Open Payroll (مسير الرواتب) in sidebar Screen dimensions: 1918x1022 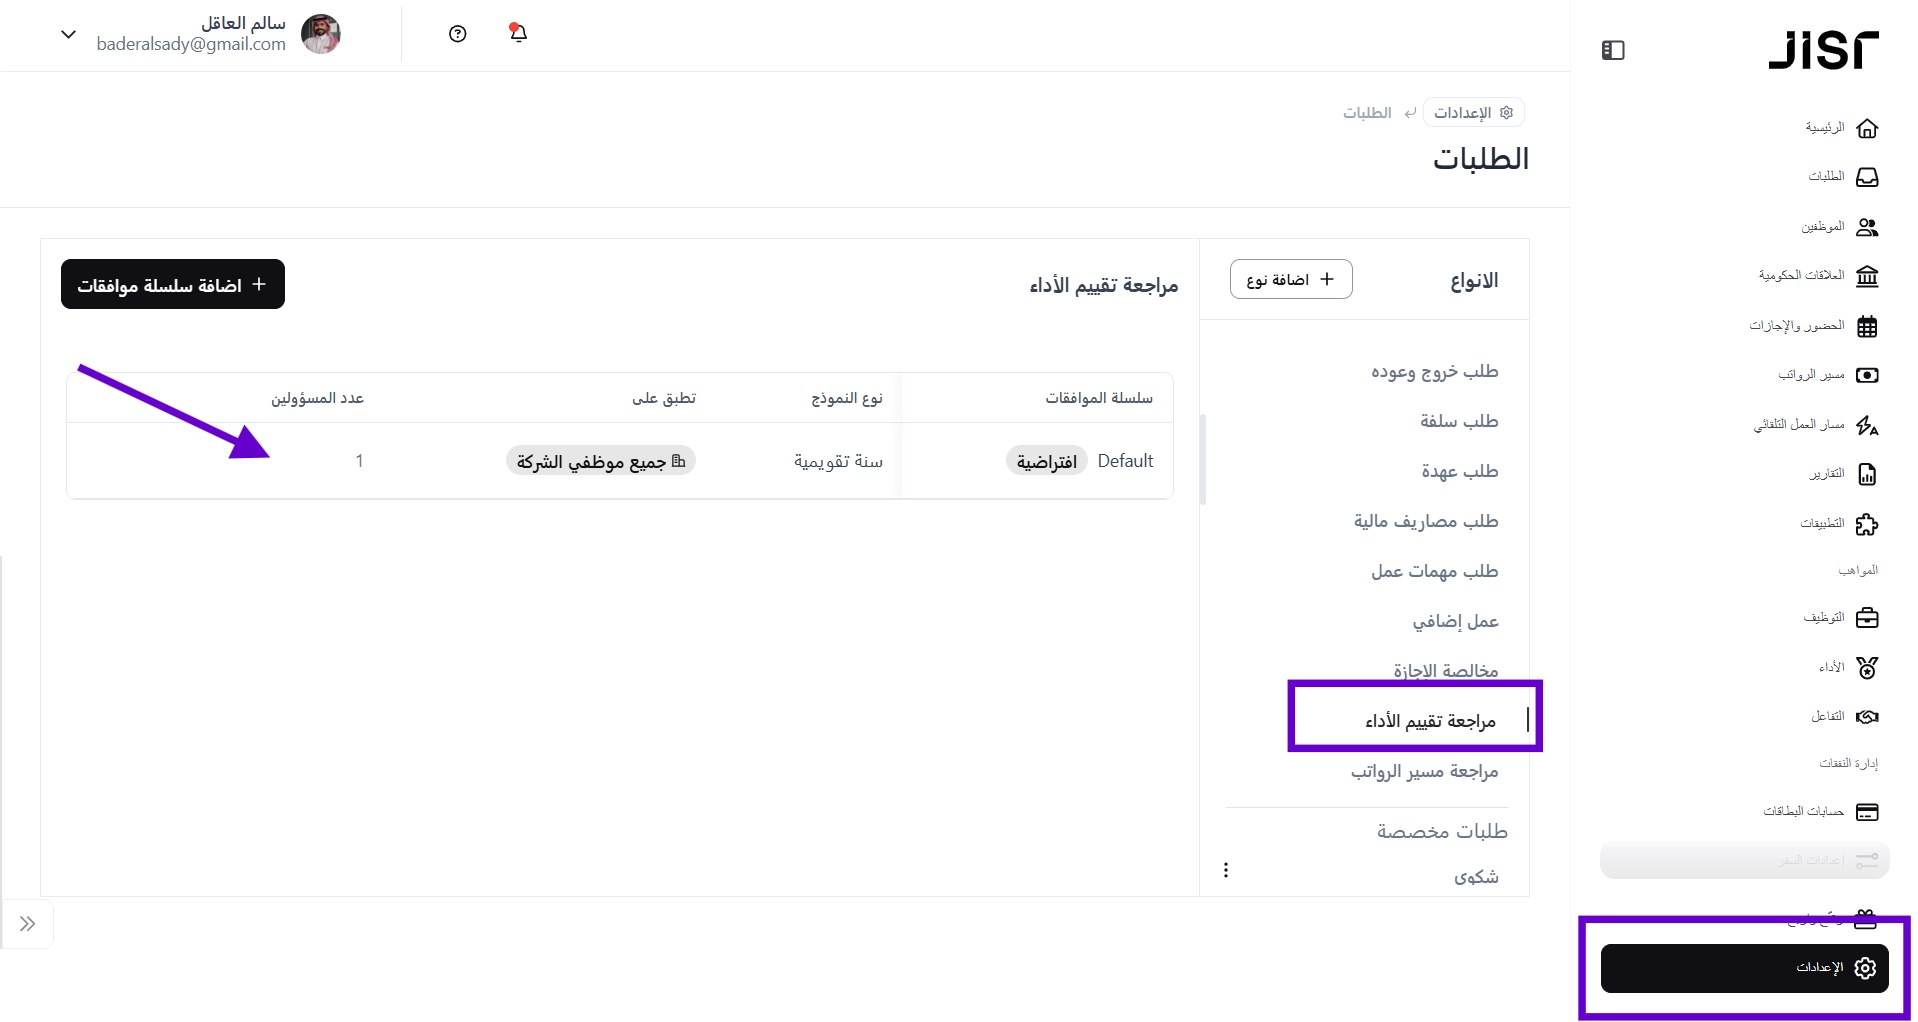pos(1866,375)
